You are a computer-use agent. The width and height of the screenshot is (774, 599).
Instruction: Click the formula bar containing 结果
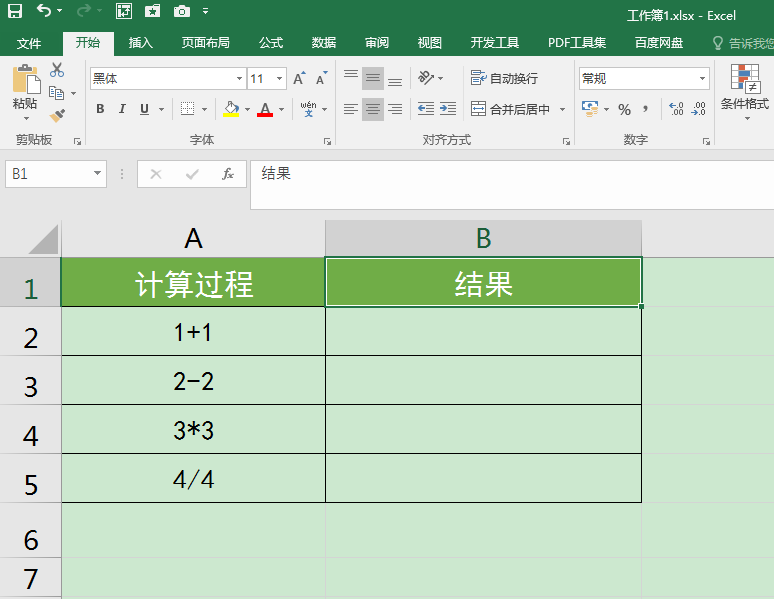[x=512, y=185]
